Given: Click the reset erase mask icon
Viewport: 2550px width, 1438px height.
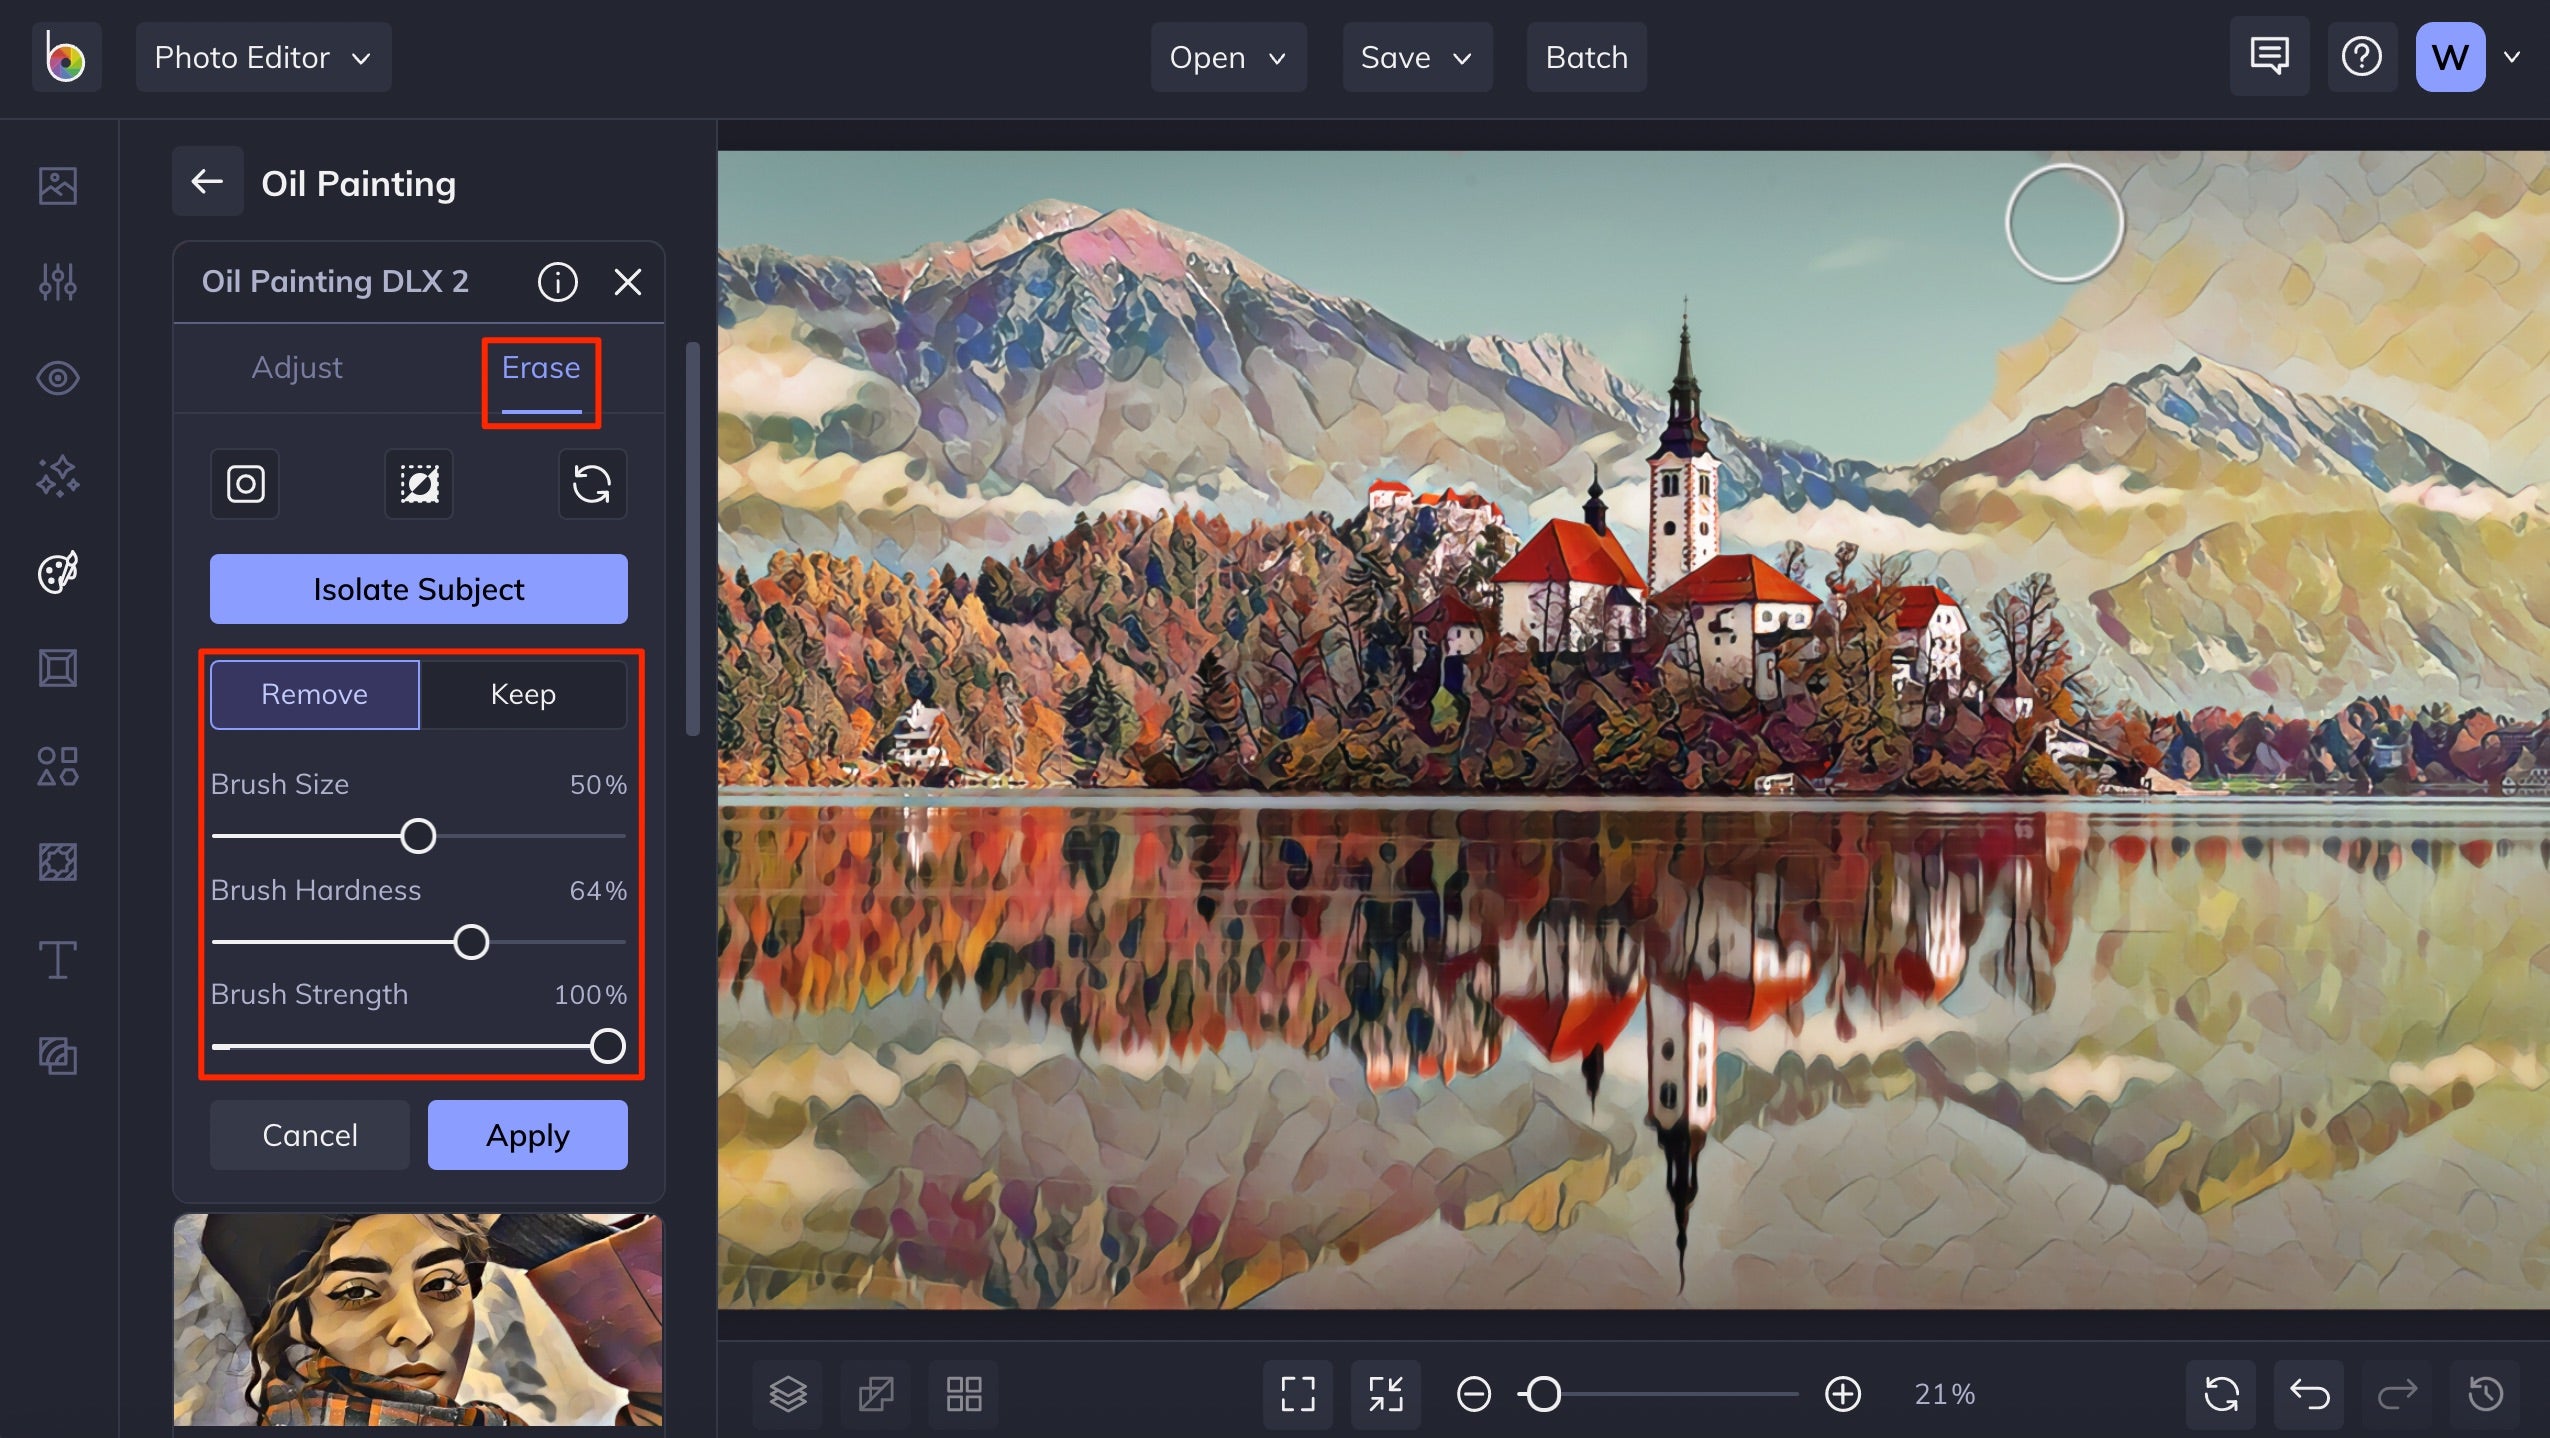Looking at the screenshot, I should click(592, 484).
